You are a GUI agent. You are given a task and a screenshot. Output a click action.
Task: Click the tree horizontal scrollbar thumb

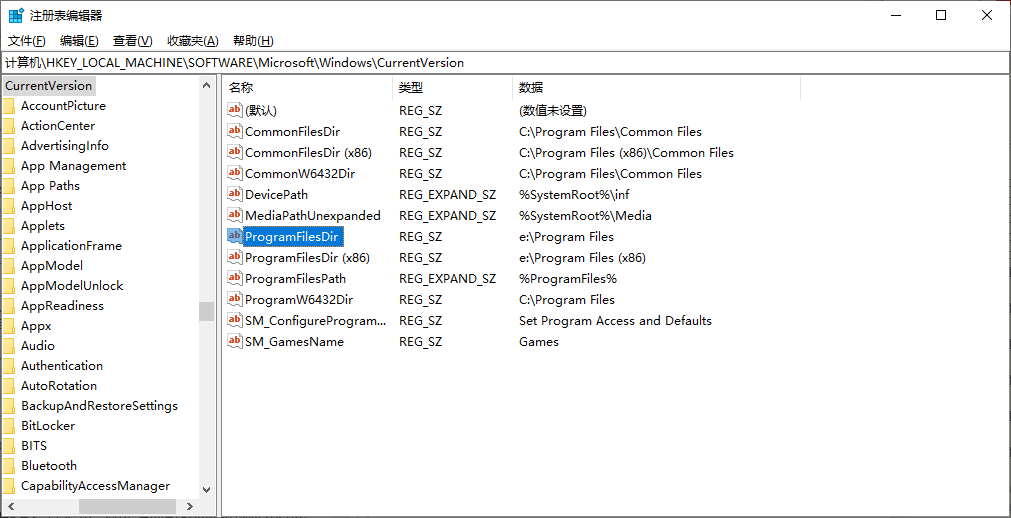point(127,506)
